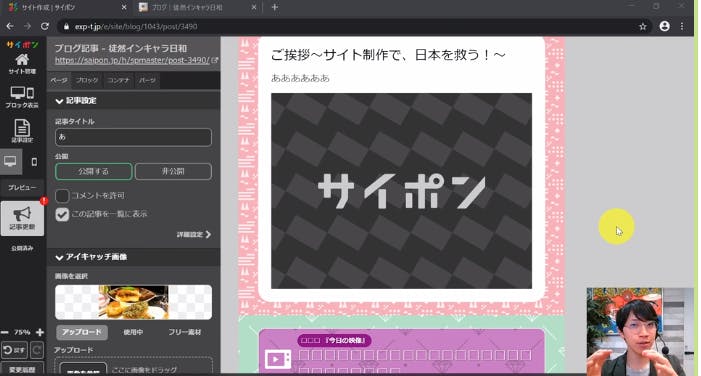Click the ここに画像をドラッグ upload drop area
This screenshot has width=701, height=376.
133,366
